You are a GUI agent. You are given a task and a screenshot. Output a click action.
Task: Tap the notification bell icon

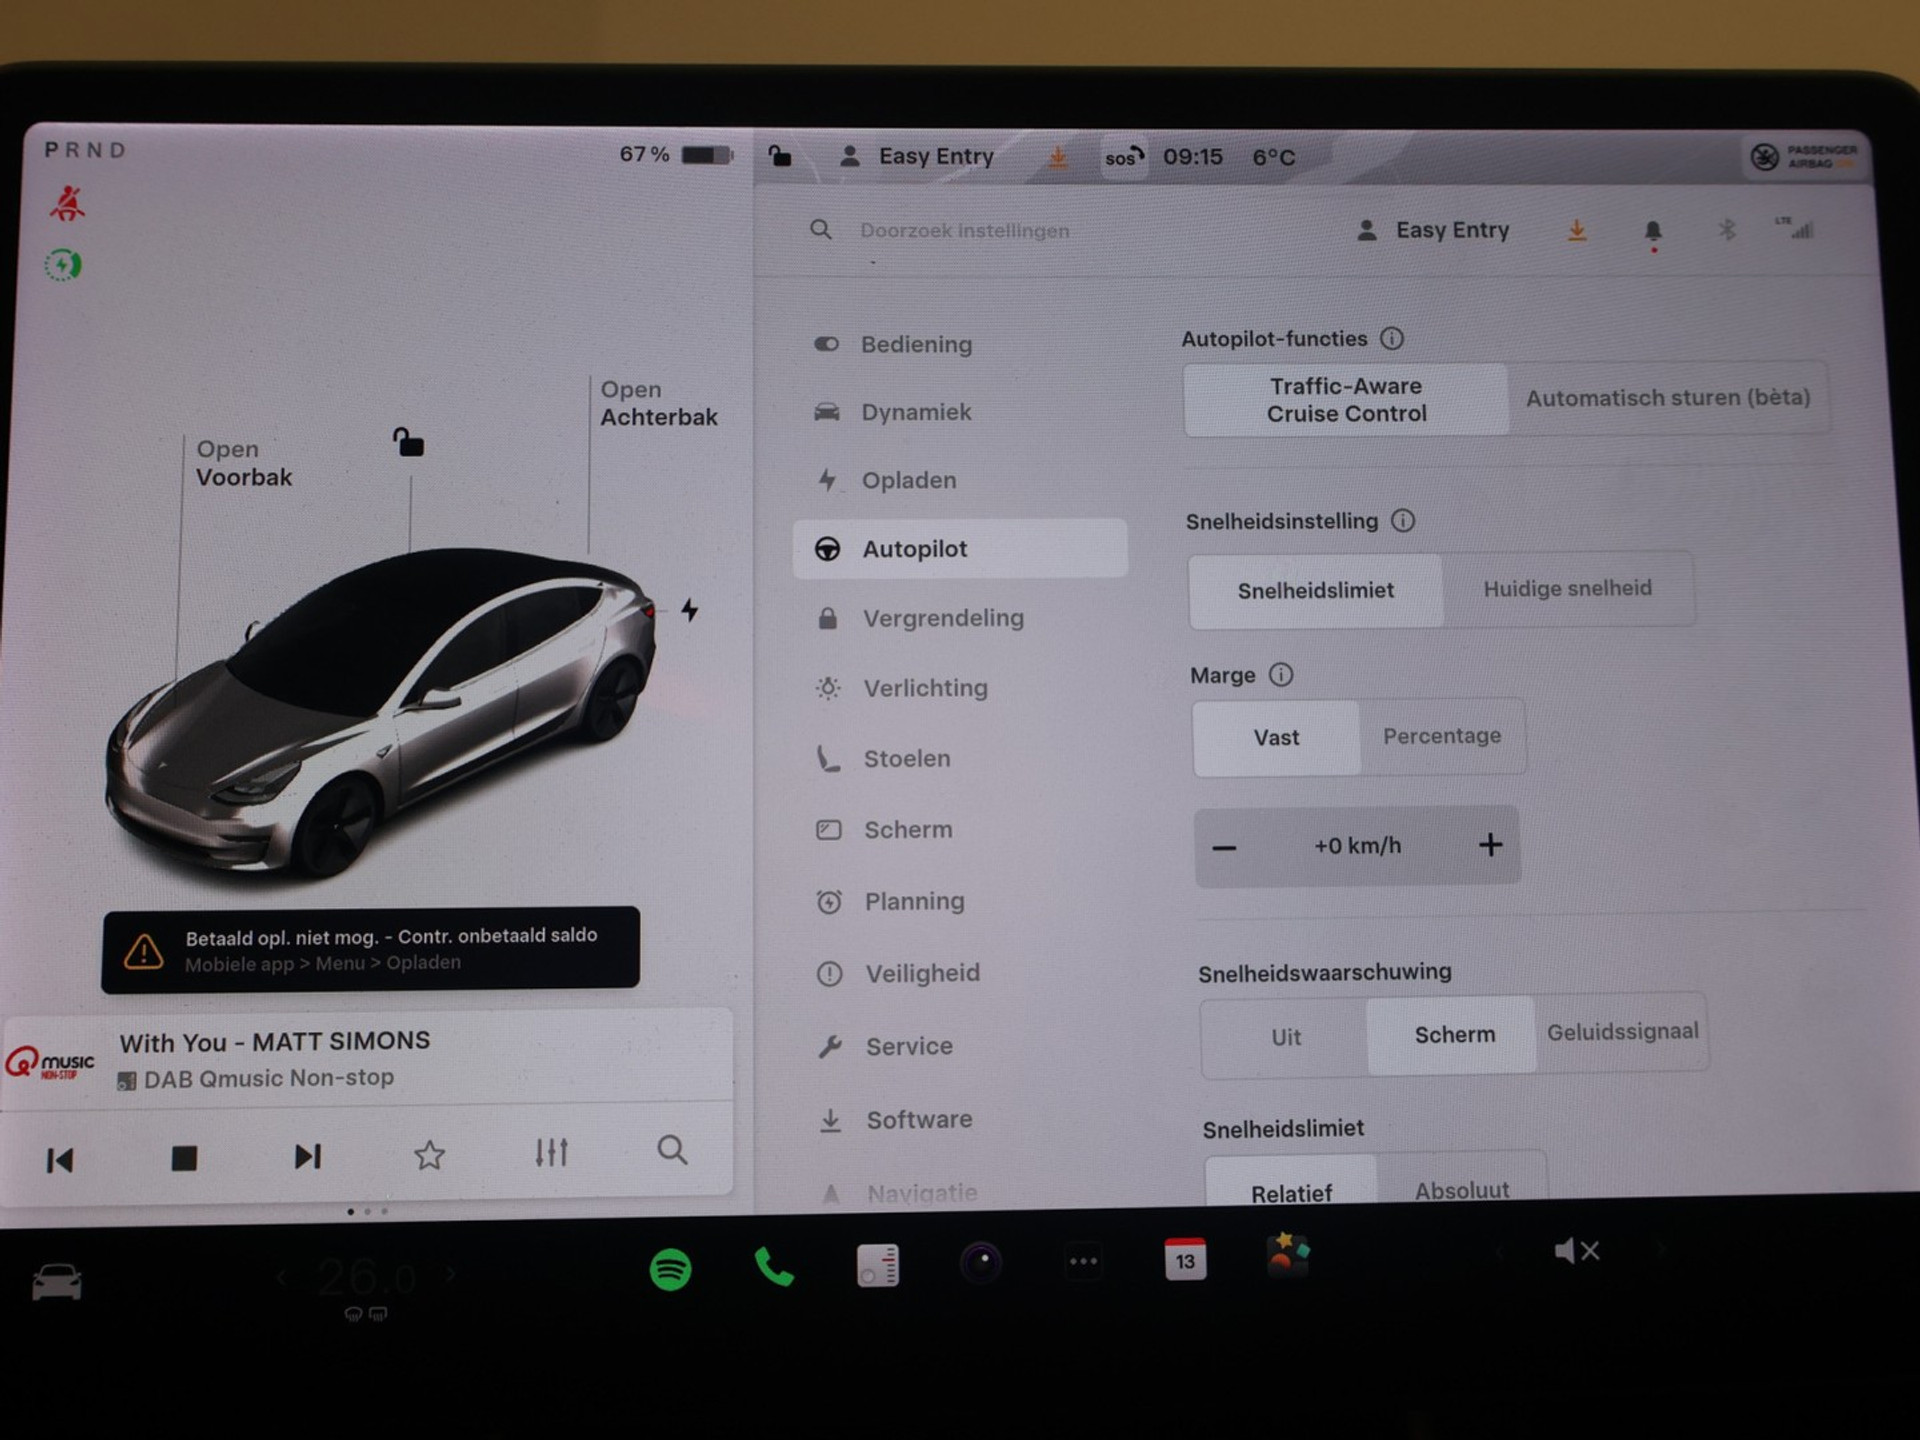pyautogui.click(x=1652, y=231)
